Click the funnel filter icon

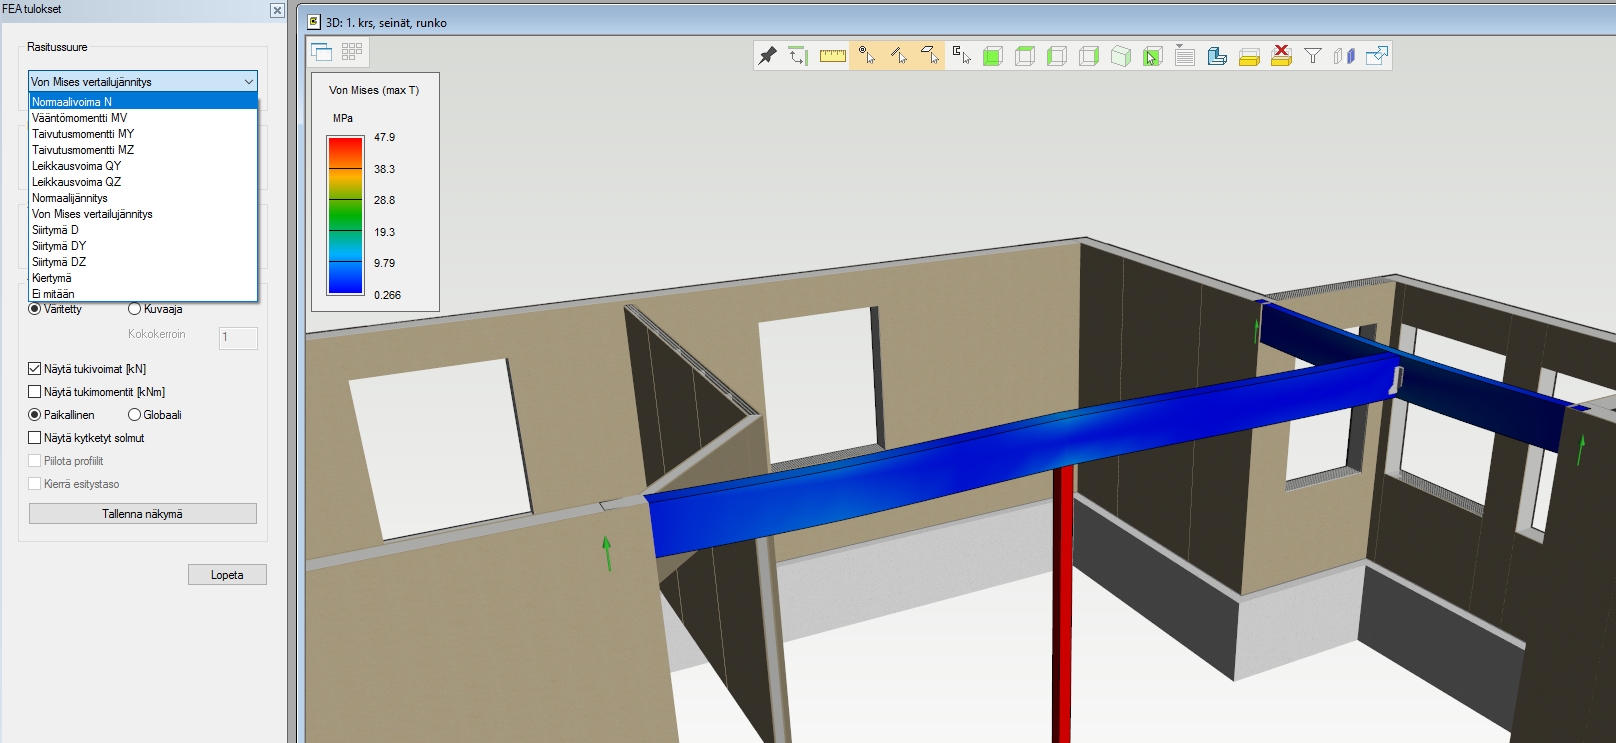coord(1313,56)
